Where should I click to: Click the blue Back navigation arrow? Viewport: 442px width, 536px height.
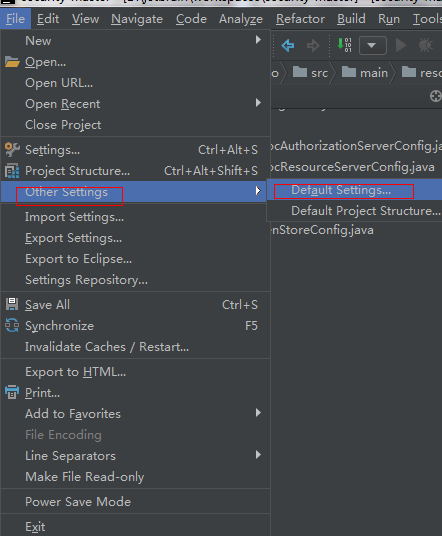pos(287,45)
